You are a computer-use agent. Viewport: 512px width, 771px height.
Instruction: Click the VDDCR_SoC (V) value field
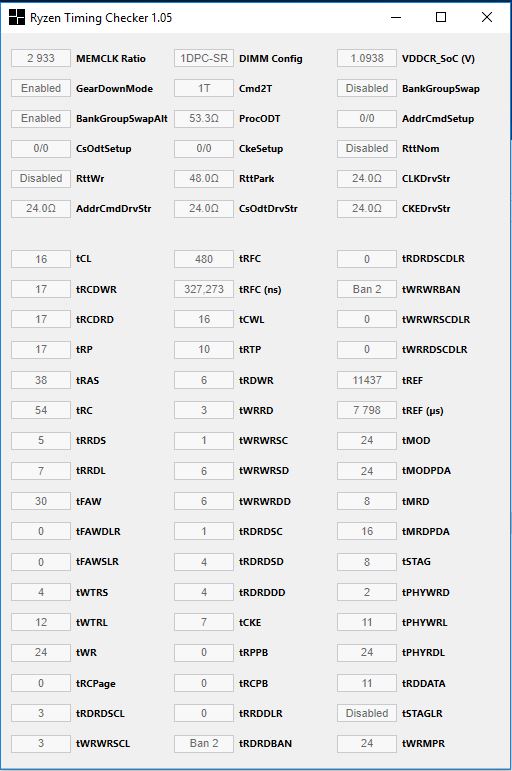[x=366, y=58]
